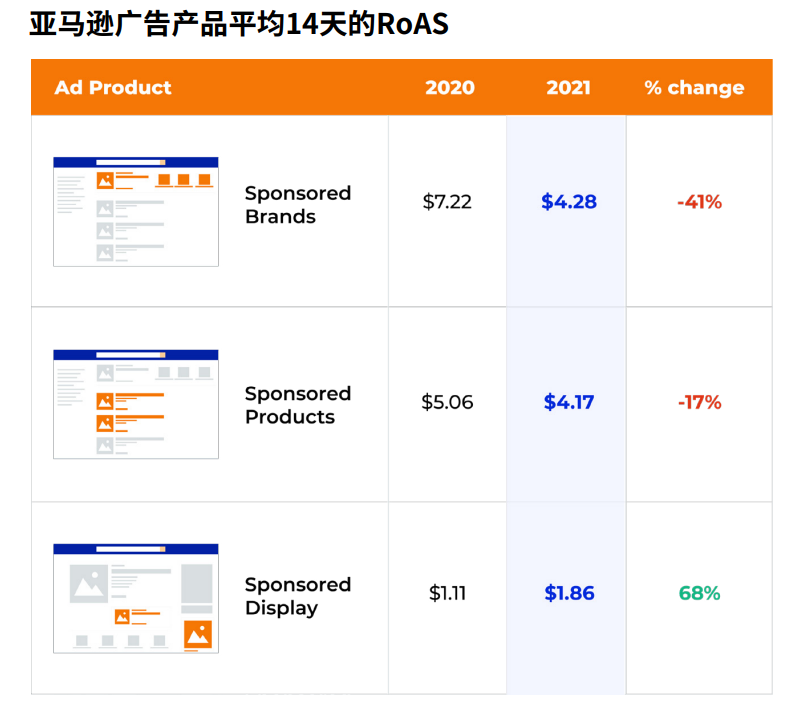Select the '% change' column header

point(694,88)
